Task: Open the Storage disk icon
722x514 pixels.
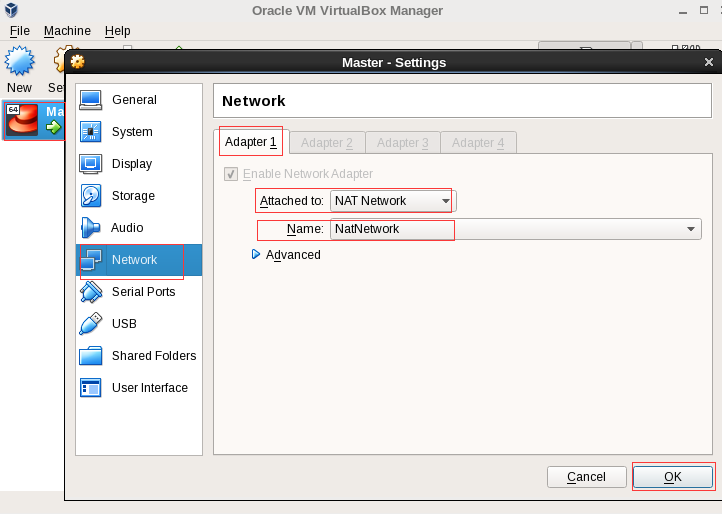Action: [91, 196]
